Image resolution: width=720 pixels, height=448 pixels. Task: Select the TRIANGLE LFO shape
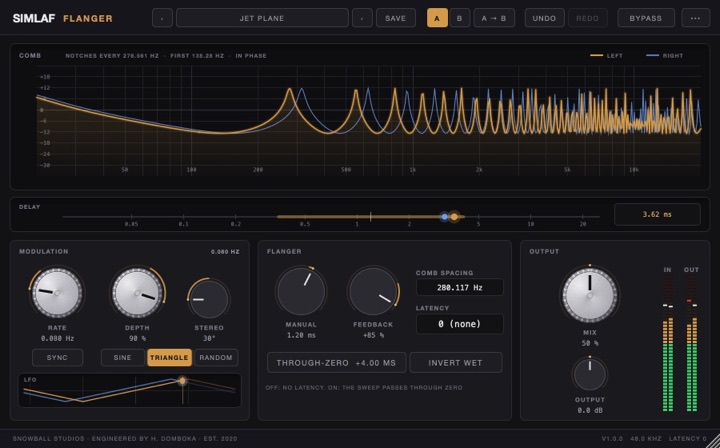pyautogui.click(x=169, y=358)
